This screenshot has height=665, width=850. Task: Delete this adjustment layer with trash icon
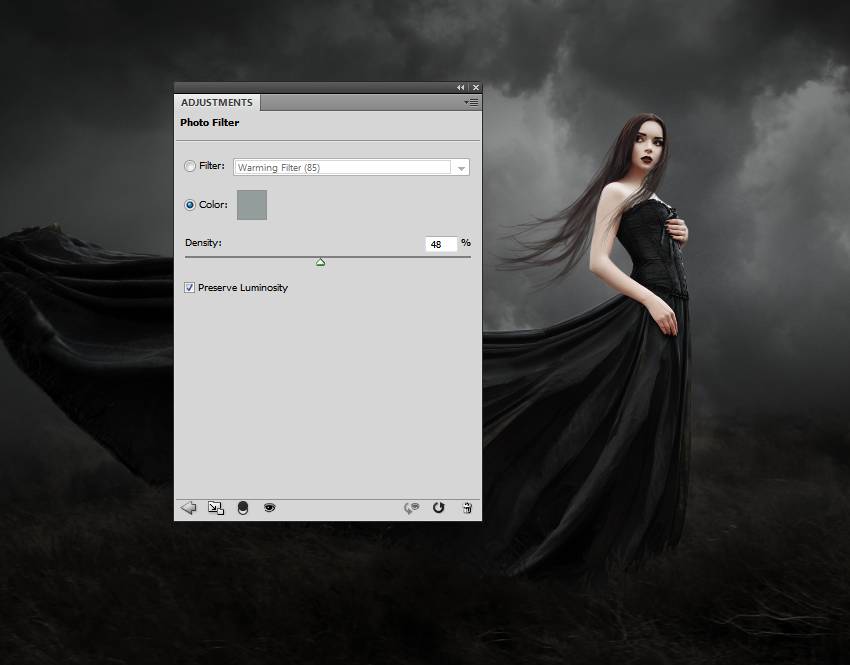[466, 508]
